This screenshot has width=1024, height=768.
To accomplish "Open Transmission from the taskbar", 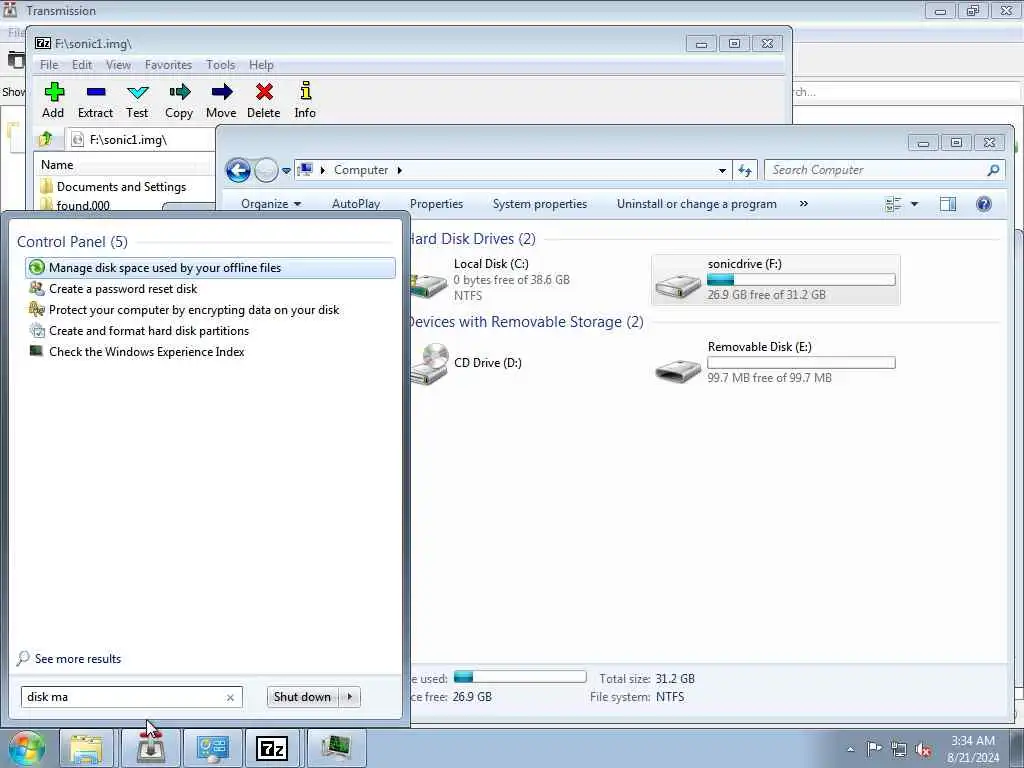I will pyautogui.click(x=150, y=748).
